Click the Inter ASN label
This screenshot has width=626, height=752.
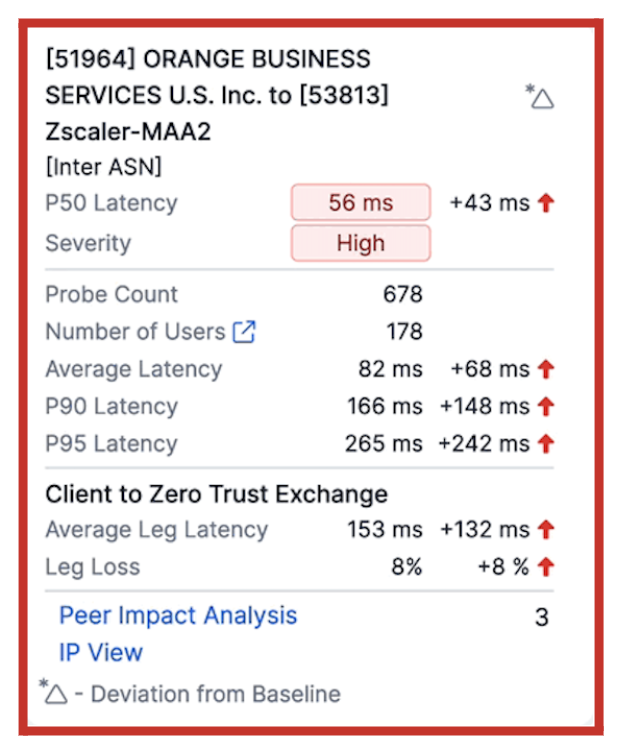(x=103, y=167)
